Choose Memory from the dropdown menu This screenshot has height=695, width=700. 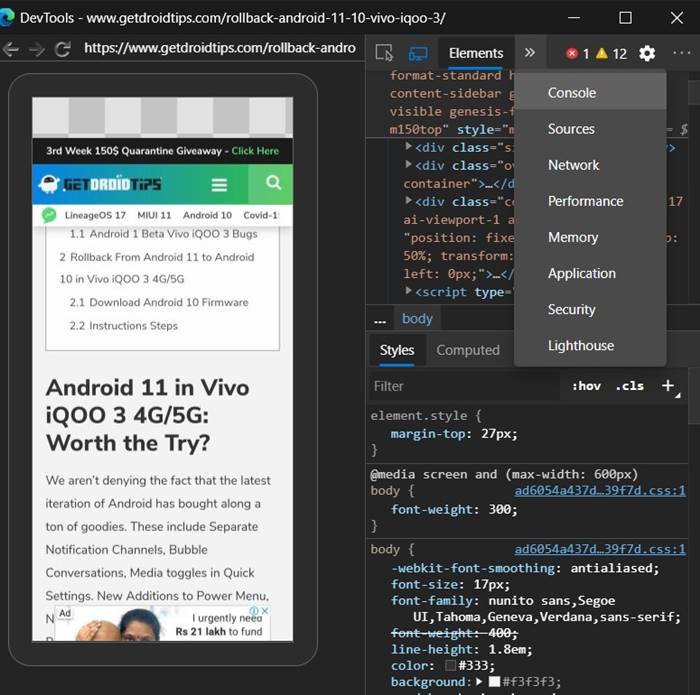tap(590, 237)
